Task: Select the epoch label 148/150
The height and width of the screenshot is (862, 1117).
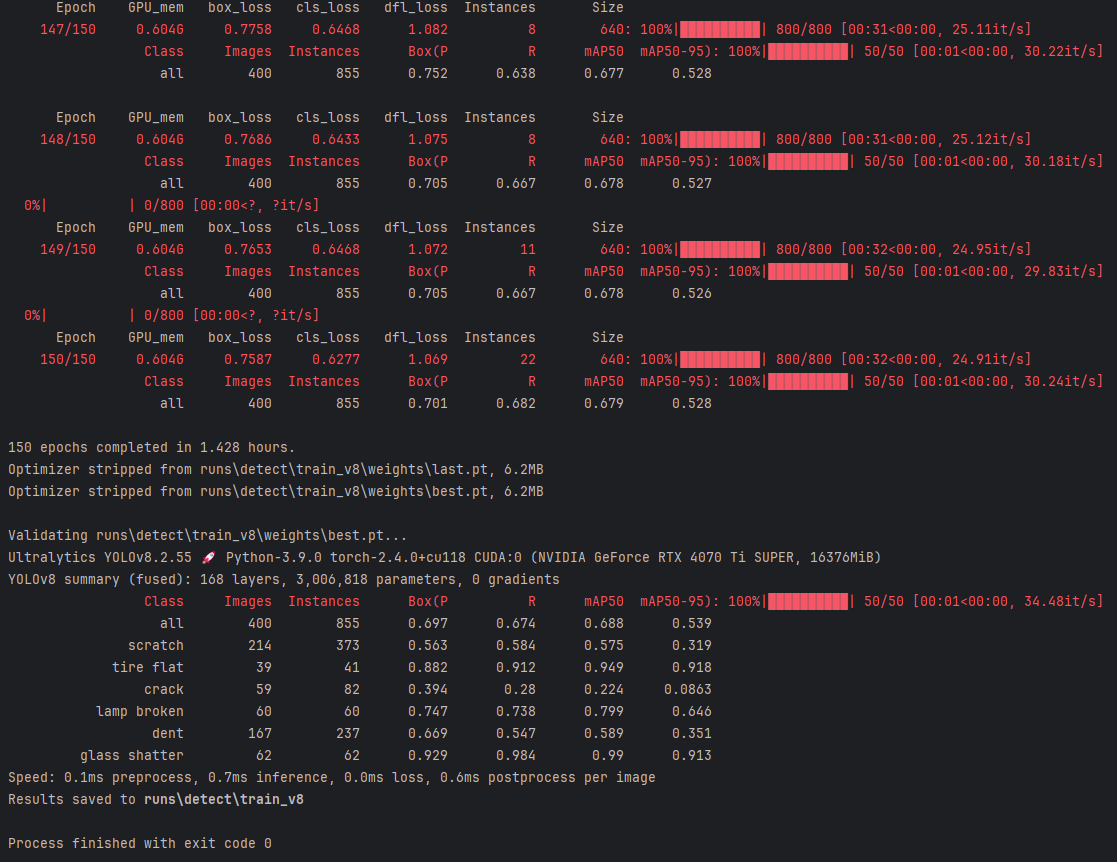Action: (68, 139)
